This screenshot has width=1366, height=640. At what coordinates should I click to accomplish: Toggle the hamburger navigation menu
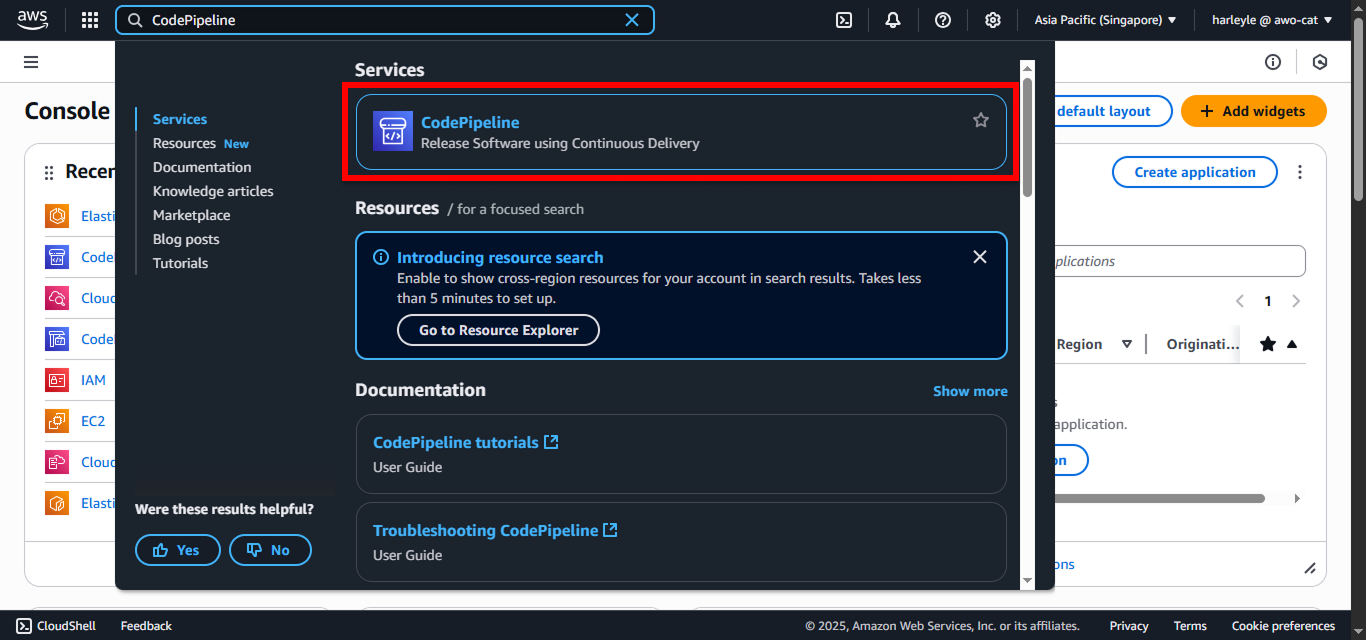[31, 62]
